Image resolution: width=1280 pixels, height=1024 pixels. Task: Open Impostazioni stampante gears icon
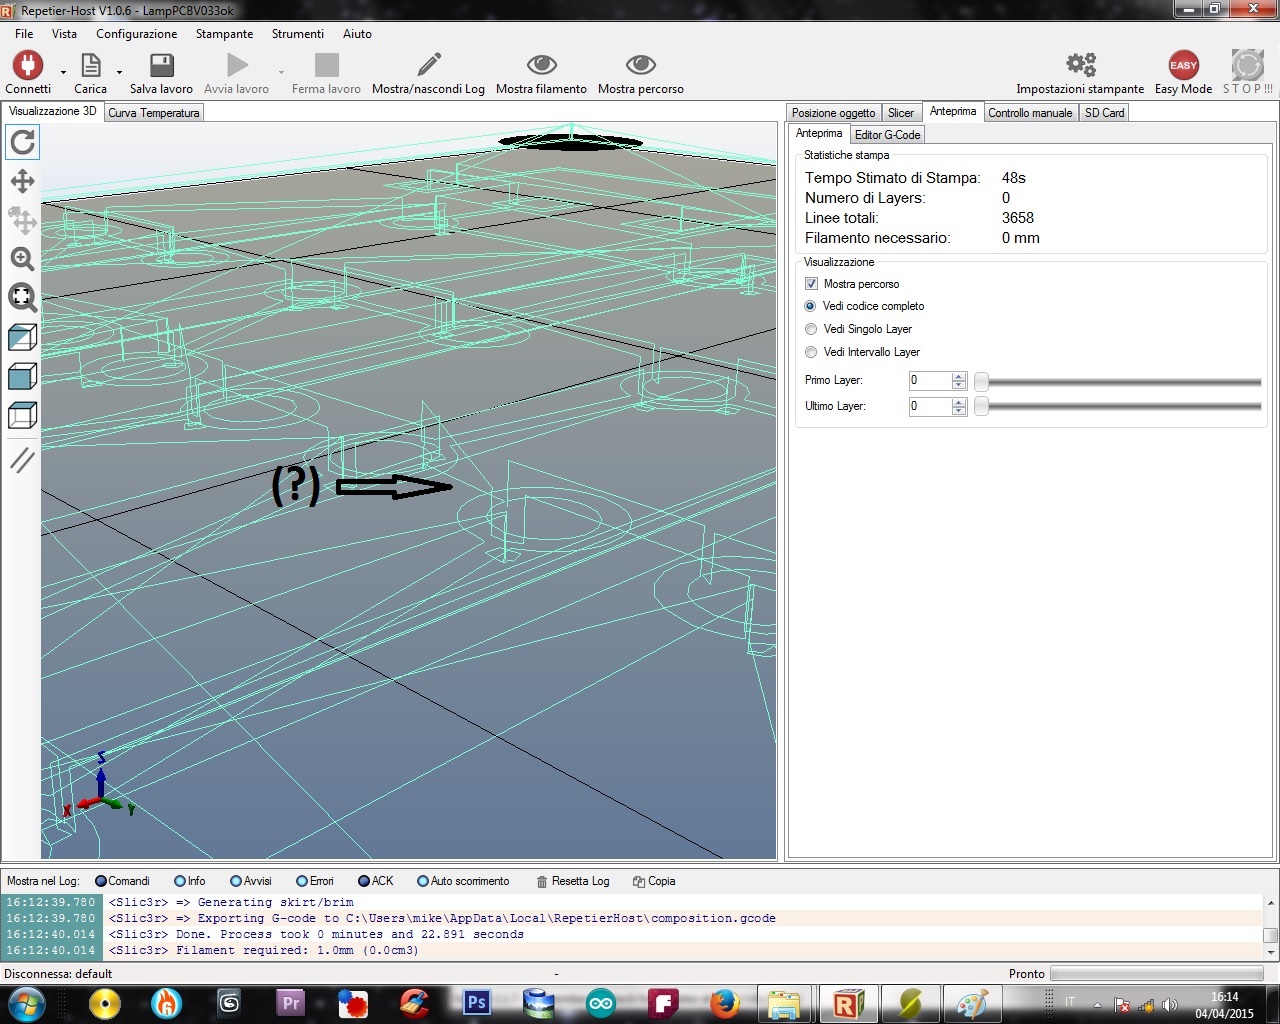click(1081, 66)
